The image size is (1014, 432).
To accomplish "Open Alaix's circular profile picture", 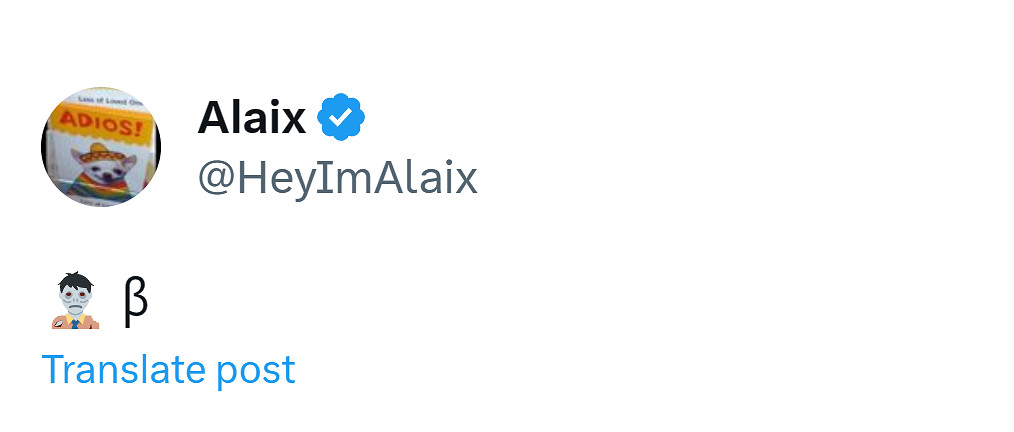I will [x=101, y=146].
